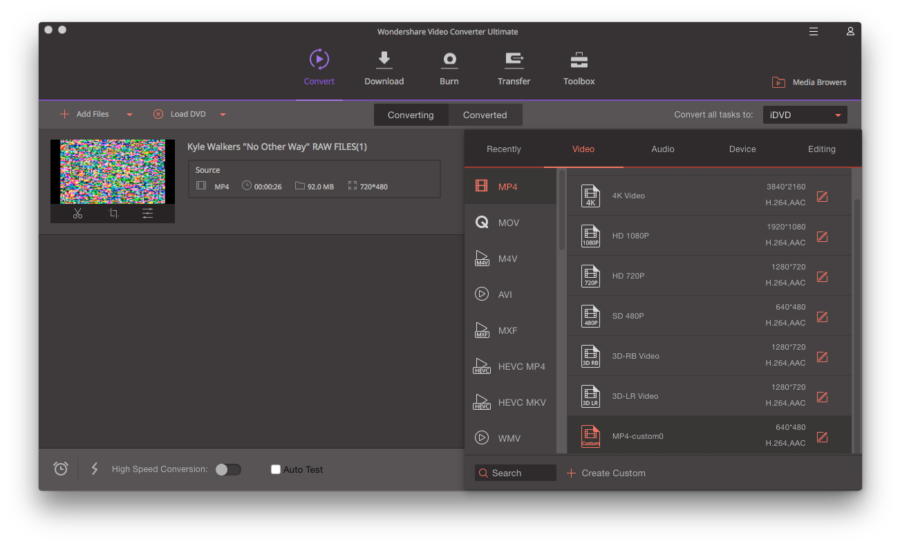900x546 pixels.
Task: Select the HEVC MKV format
Action: (510, 402)
